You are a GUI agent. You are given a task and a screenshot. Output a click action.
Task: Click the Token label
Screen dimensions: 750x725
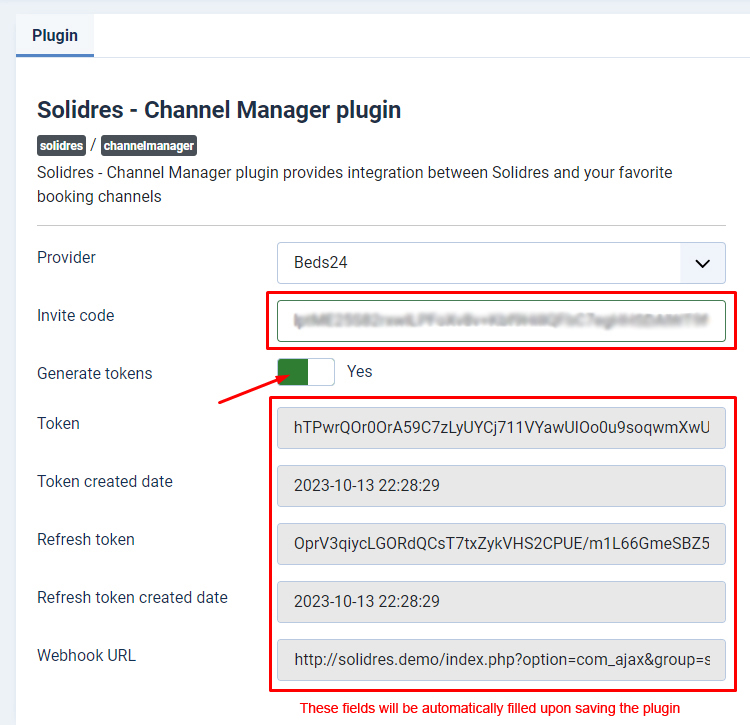tap(58, 423)
